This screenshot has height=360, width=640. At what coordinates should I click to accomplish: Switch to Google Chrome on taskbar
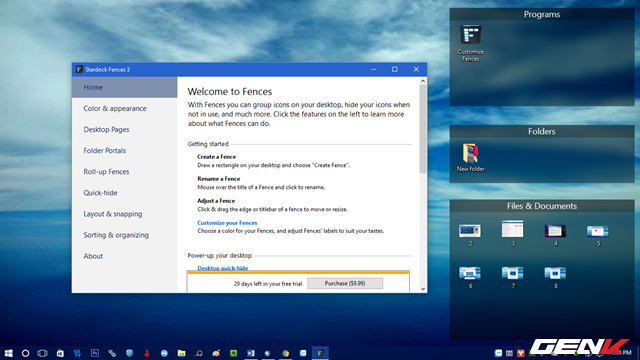click(x=285, y=353)
